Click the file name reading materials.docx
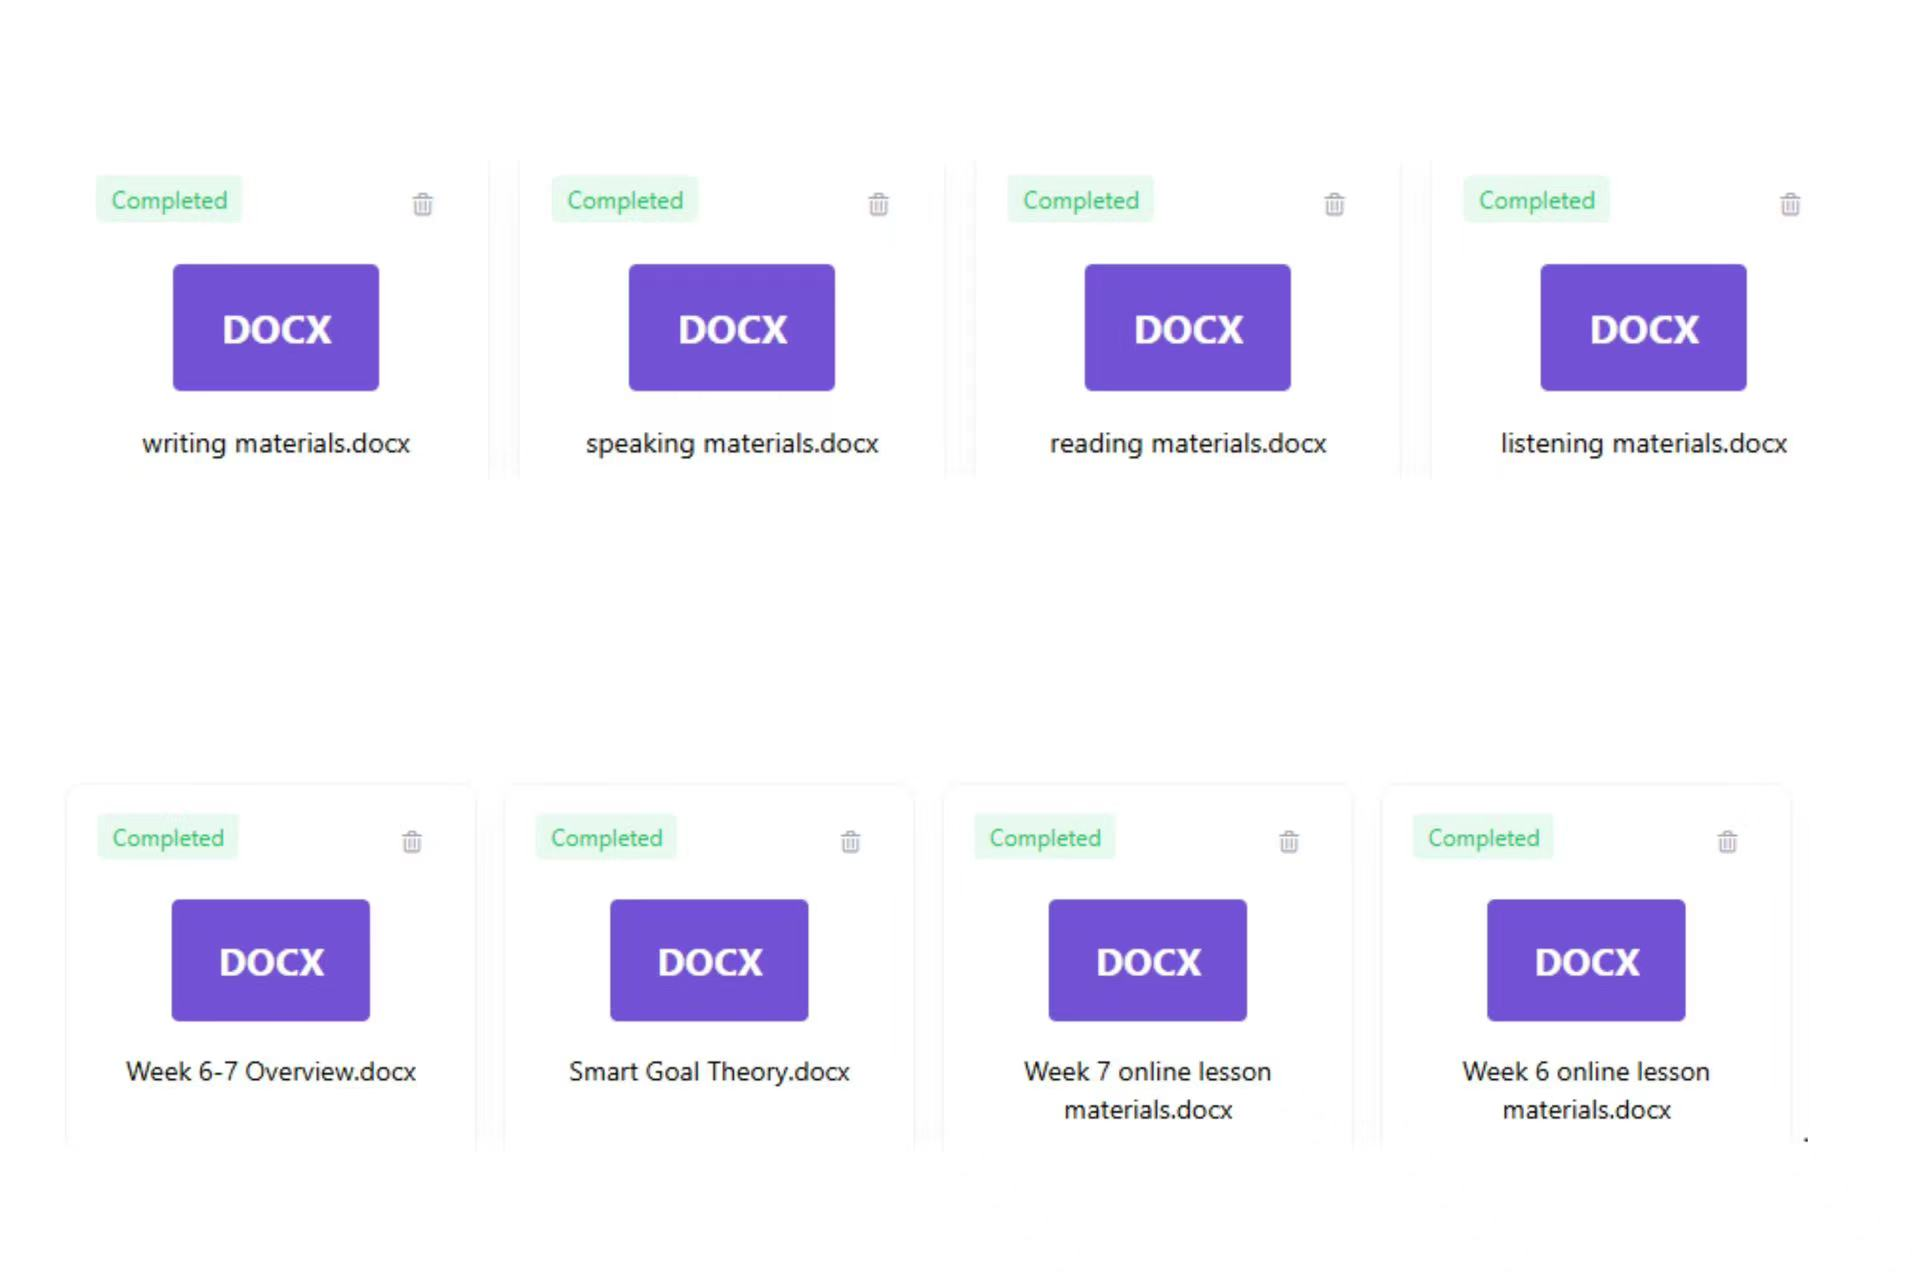 pos(1188,443)
